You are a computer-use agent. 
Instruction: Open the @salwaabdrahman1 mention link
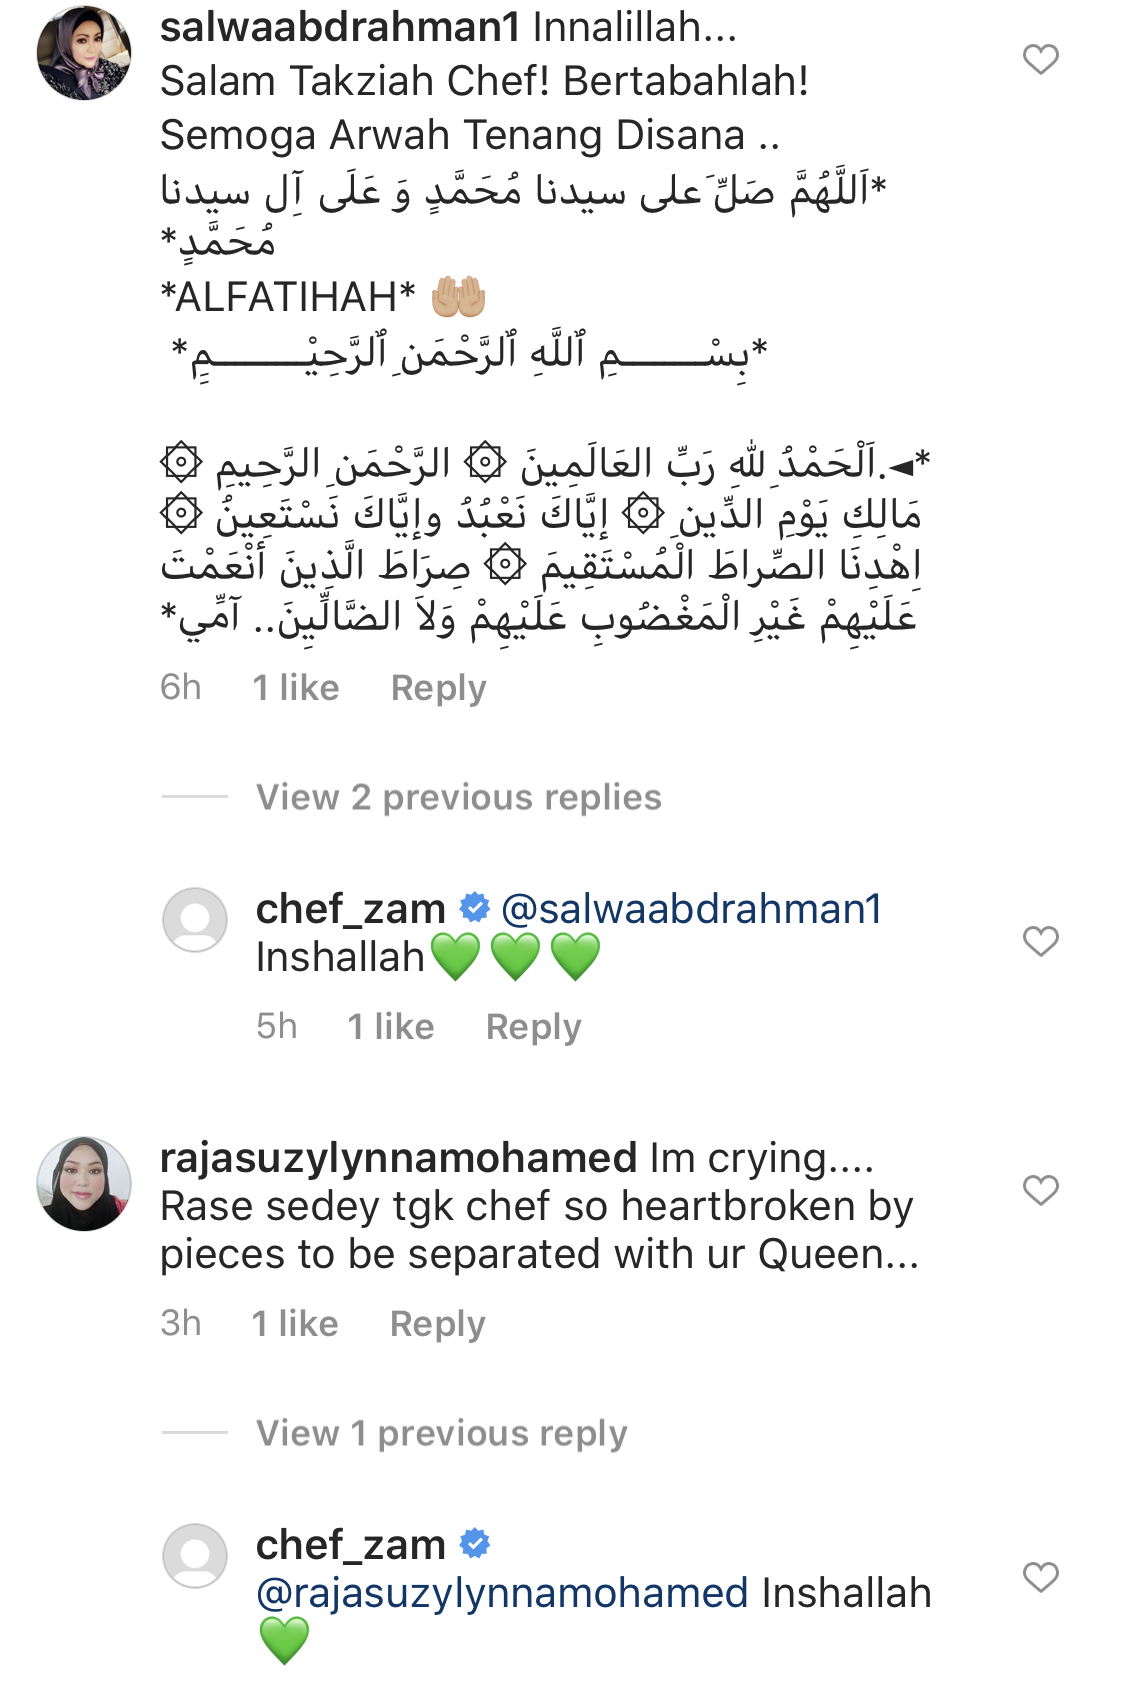coord(691,909)
